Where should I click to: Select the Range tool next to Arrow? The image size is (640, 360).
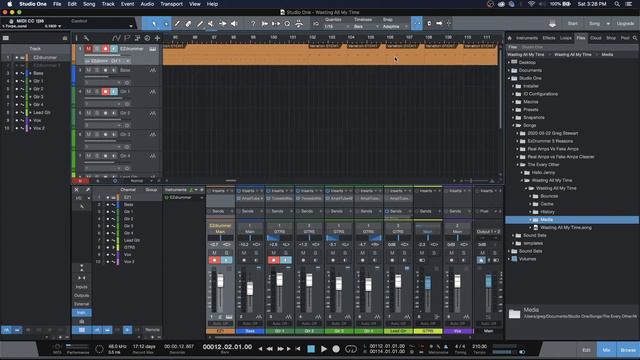pos(166,24)
